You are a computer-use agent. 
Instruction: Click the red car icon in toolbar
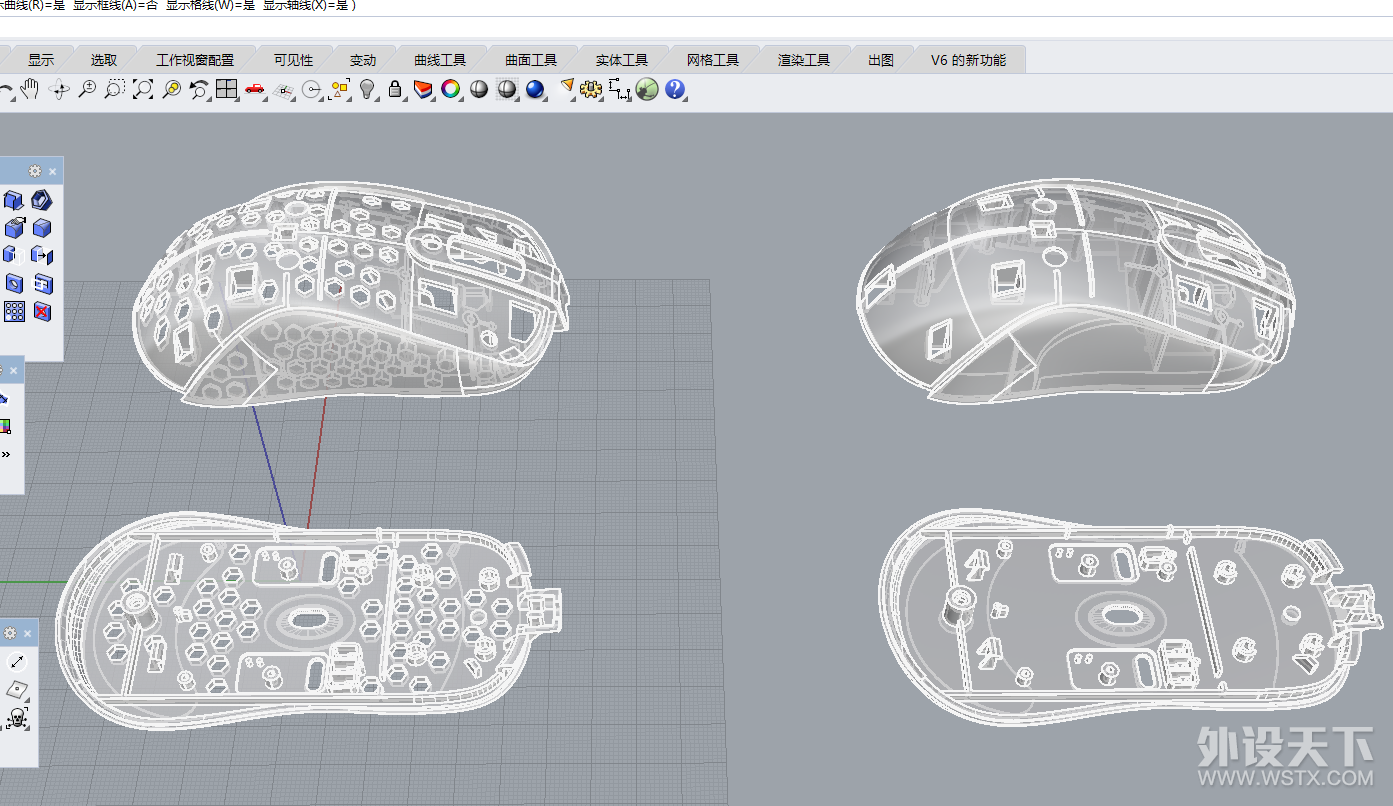point(255,90)
